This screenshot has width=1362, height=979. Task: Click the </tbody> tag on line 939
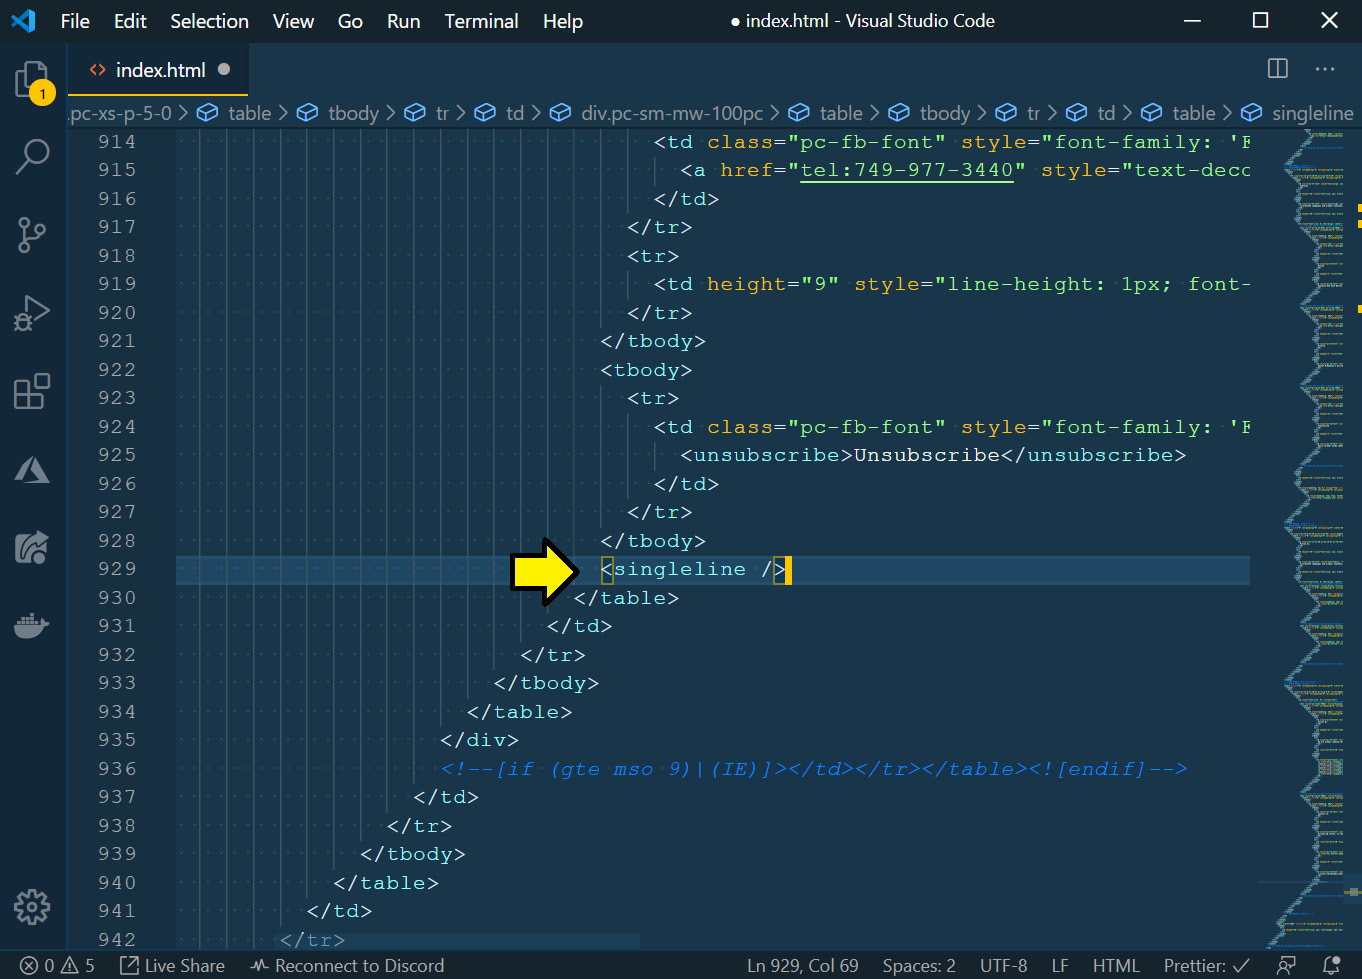click(413, 854)
